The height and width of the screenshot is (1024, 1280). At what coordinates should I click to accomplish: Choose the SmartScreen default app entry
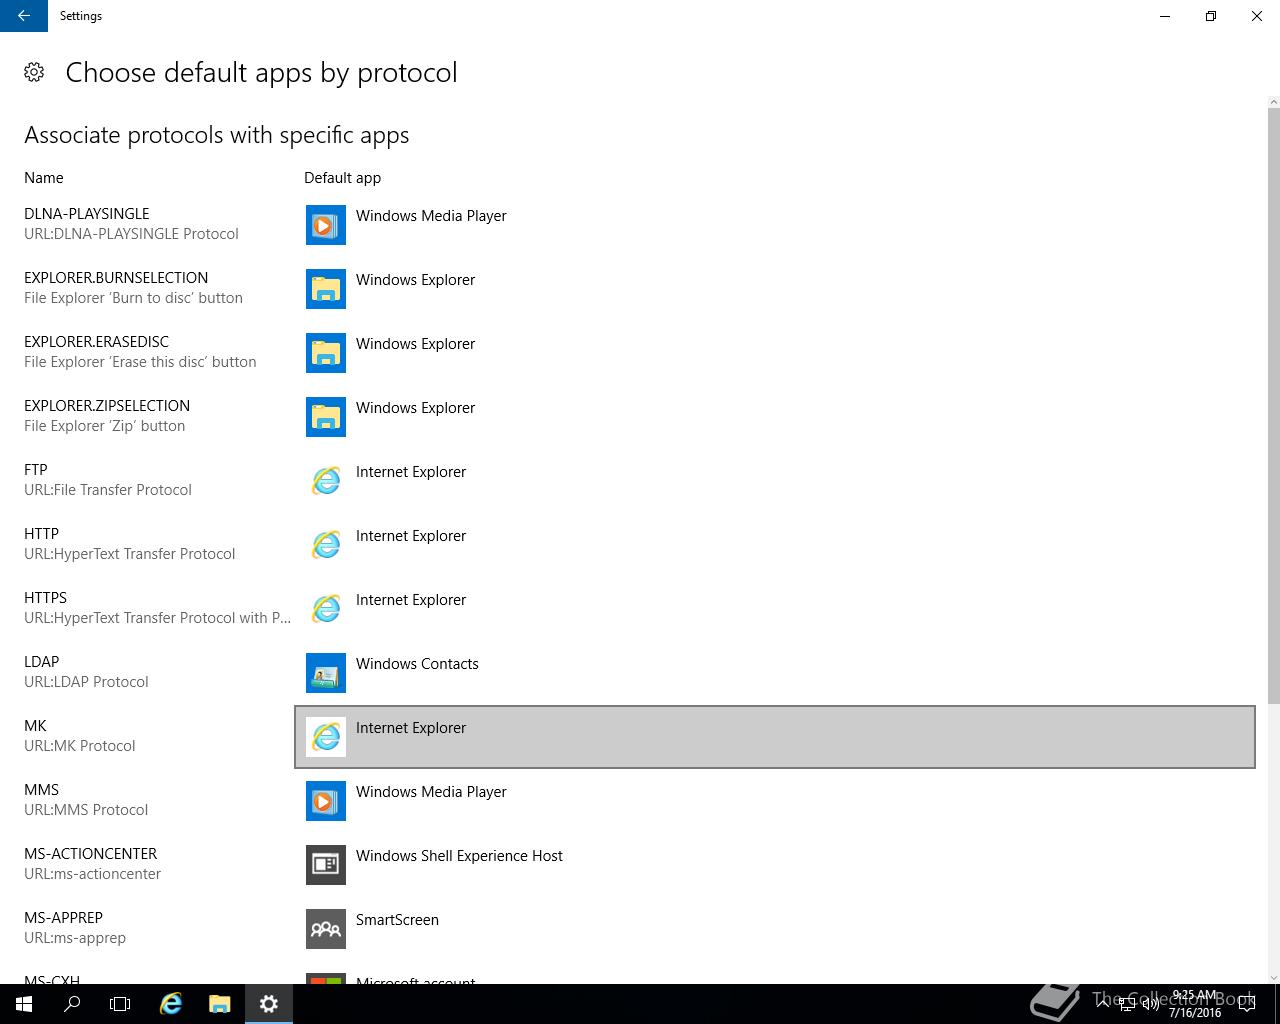coord(775,929)
